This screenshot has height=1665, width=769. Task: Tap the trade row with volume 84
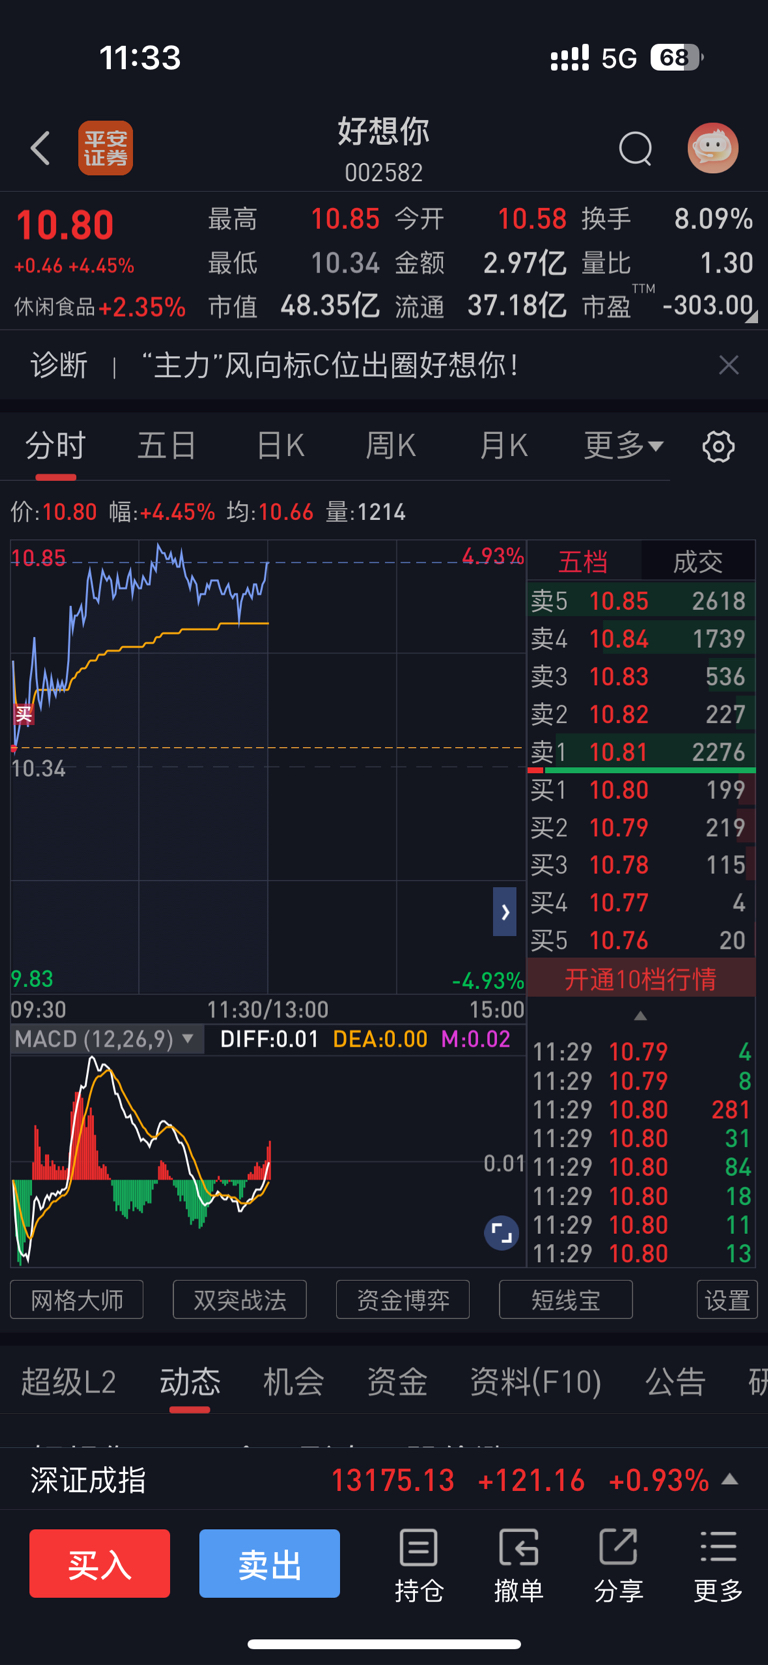(641, 1167)
